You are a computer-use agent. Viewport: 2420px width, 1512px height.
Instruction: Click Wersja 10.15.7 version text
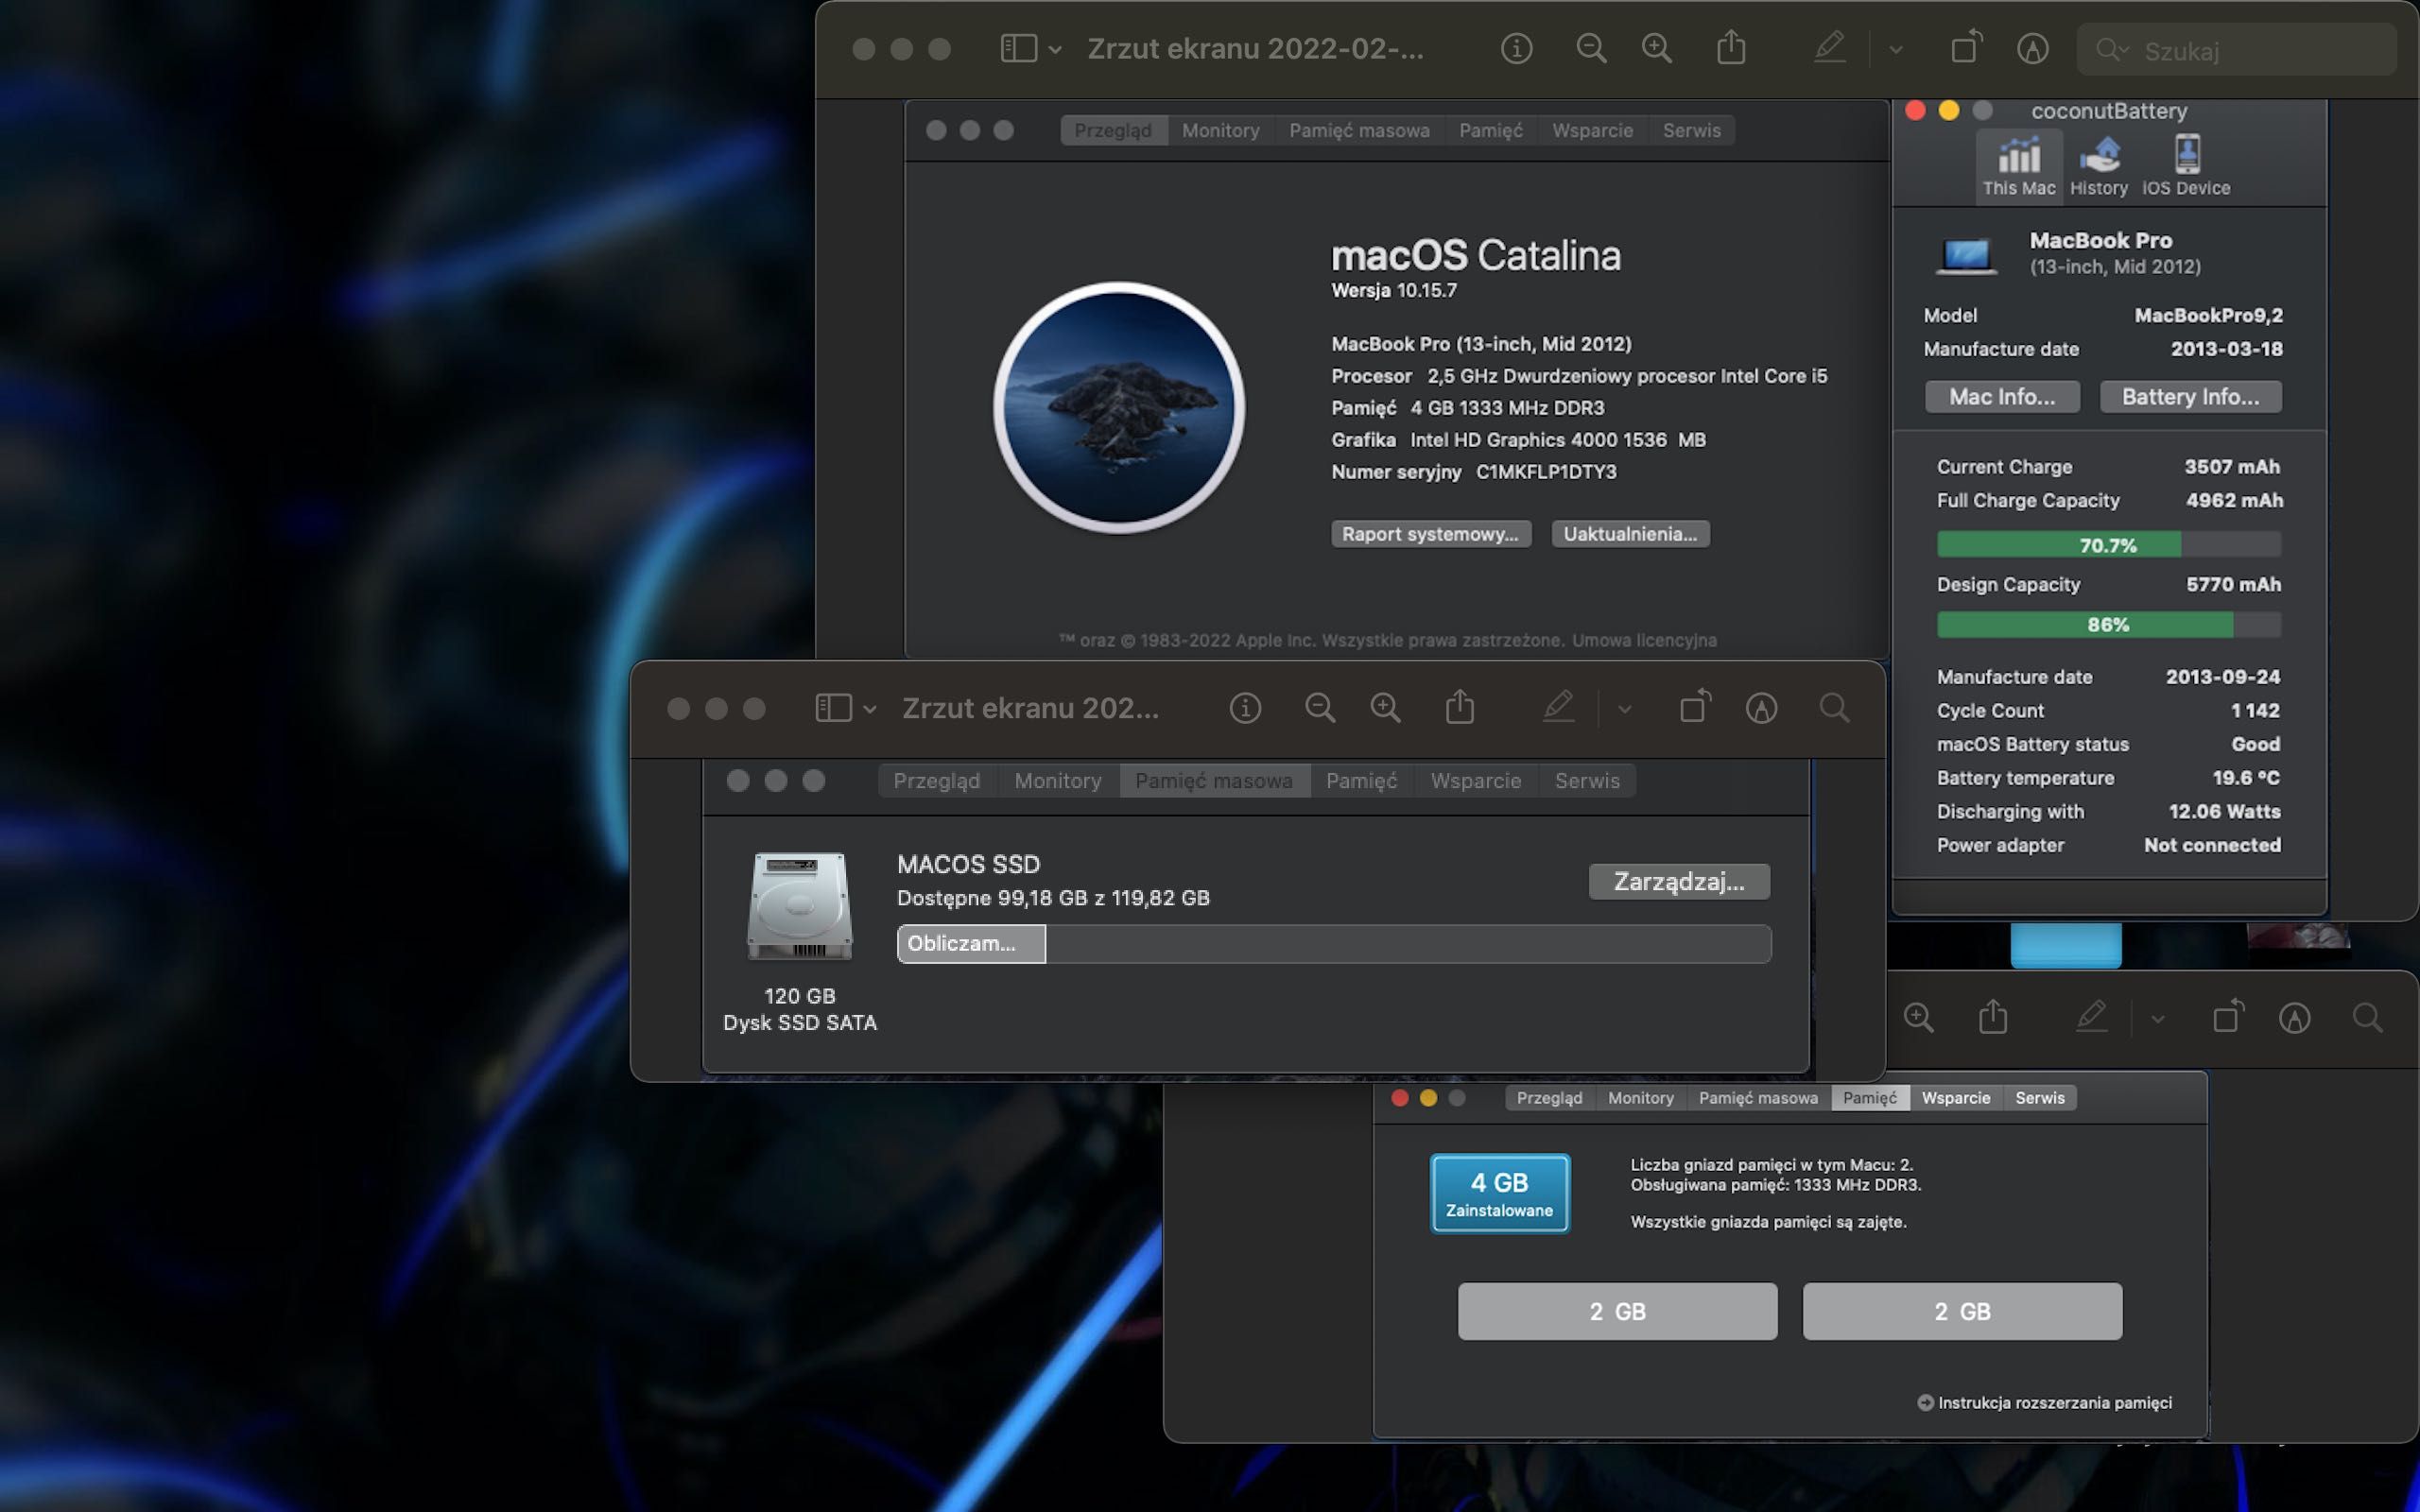coord(1393,291)
